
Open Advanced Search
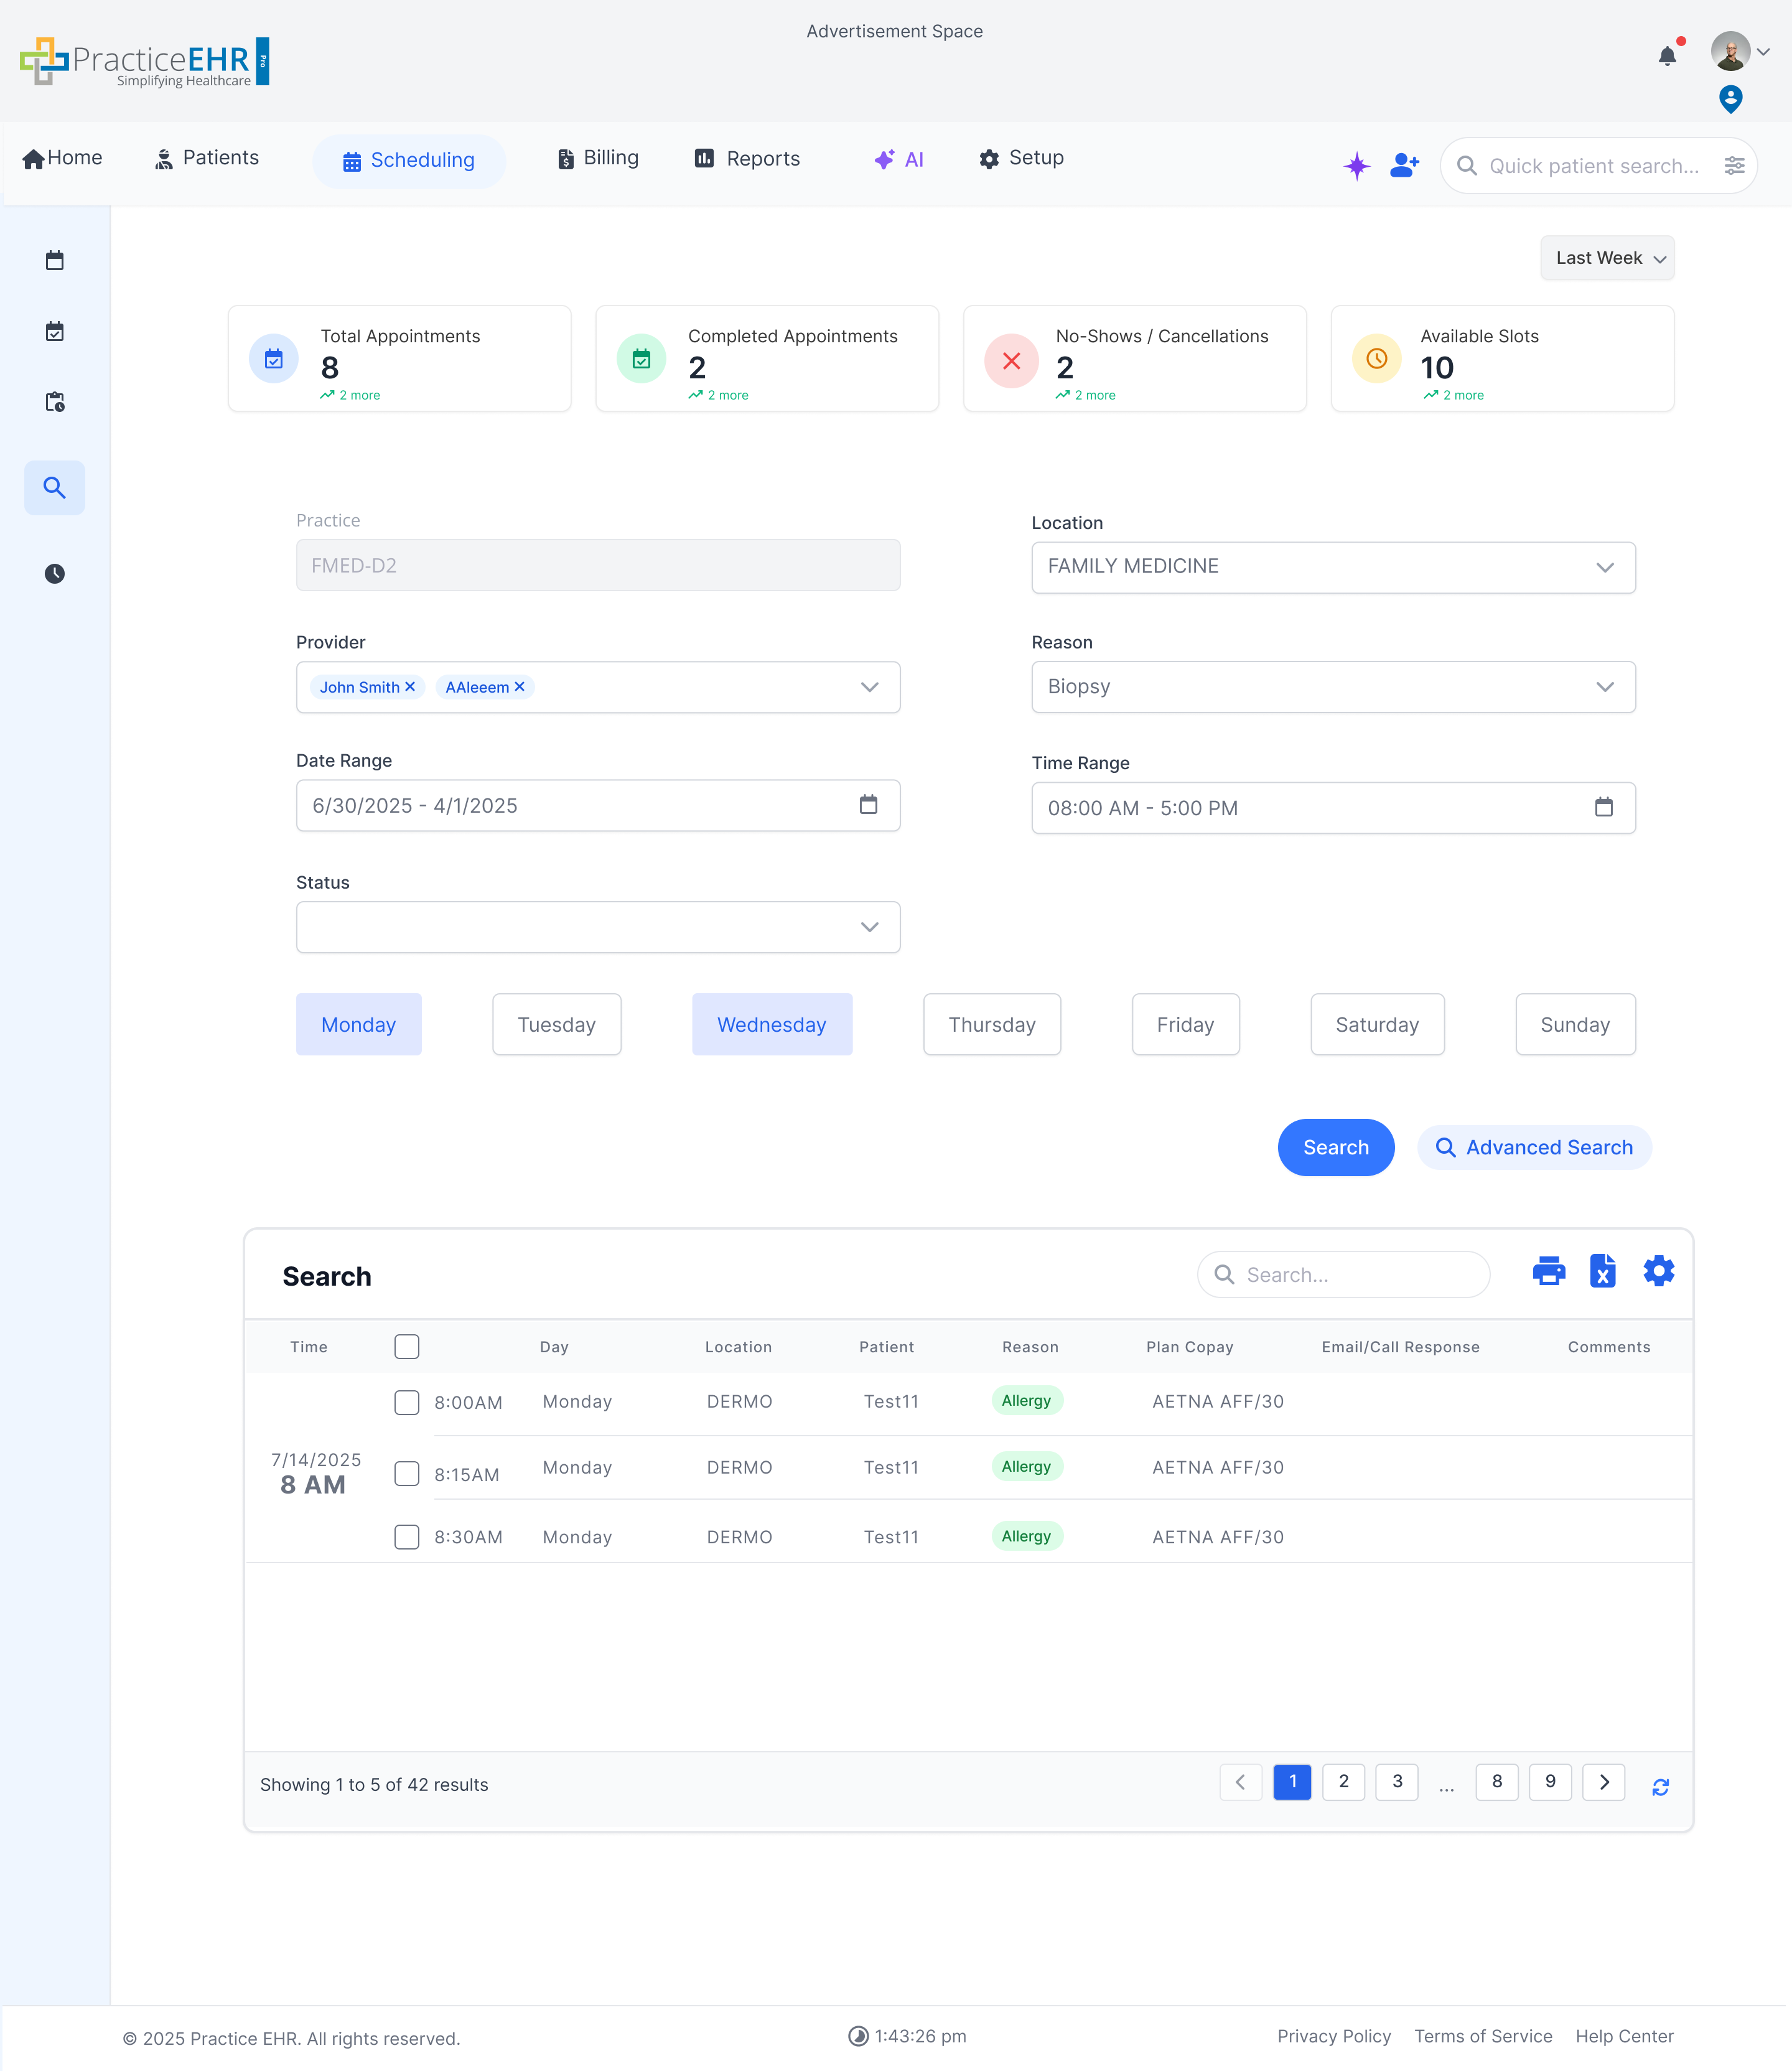tap(1534, 1147)
